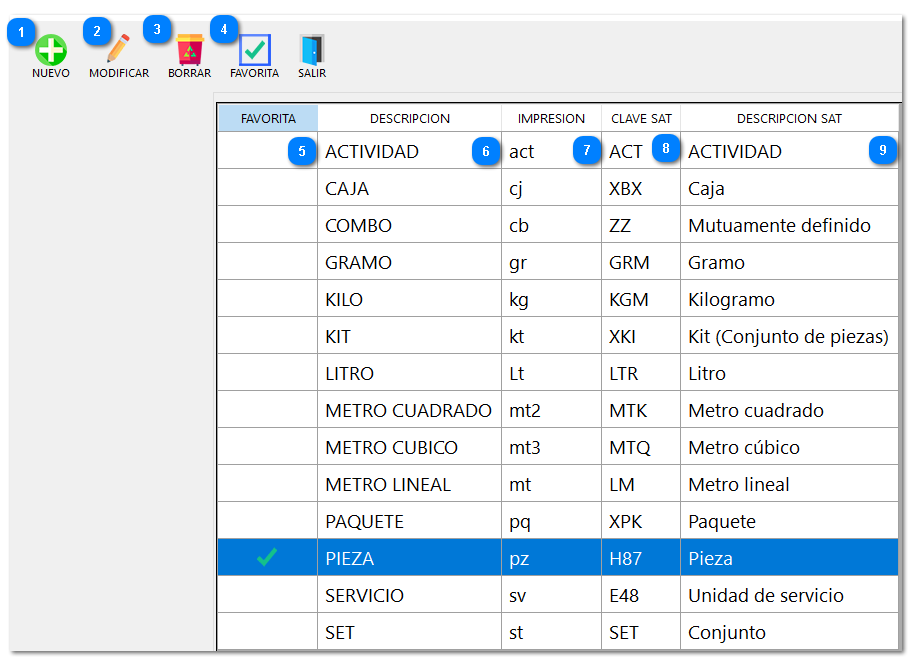Click the 'Mutuamente definido' SAT description cell
The height and width of the screenshot is (660, 911).
779,225
